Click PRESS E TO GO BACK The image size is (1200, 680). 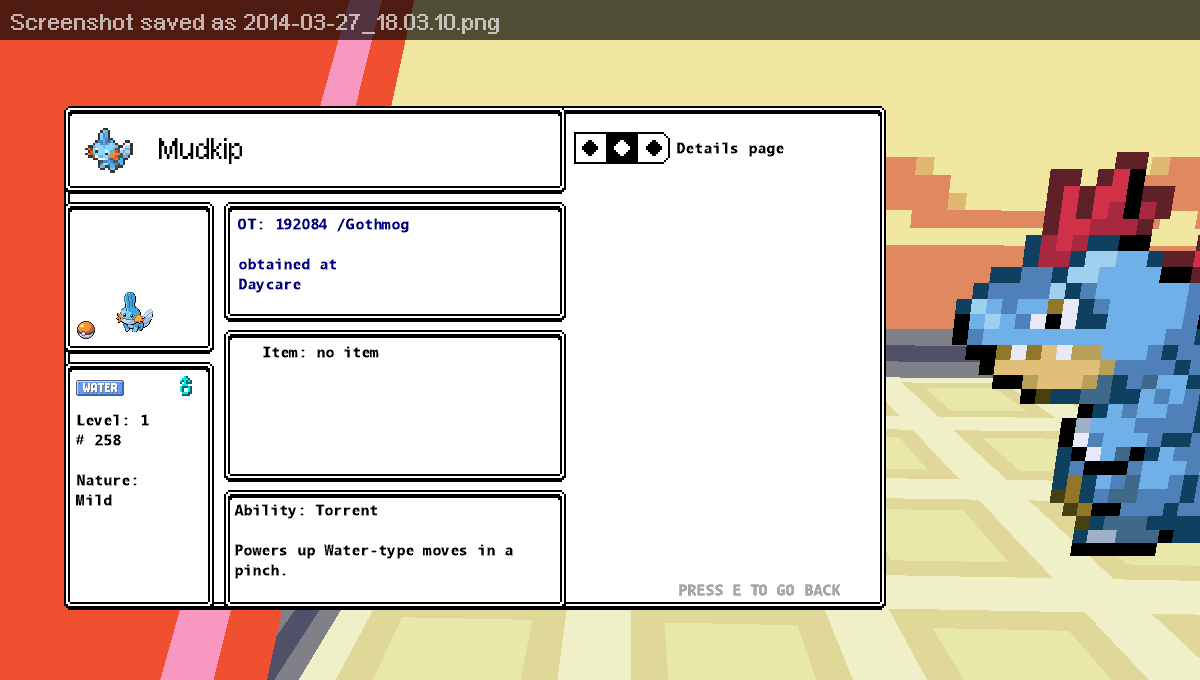(x=759, y=590)
